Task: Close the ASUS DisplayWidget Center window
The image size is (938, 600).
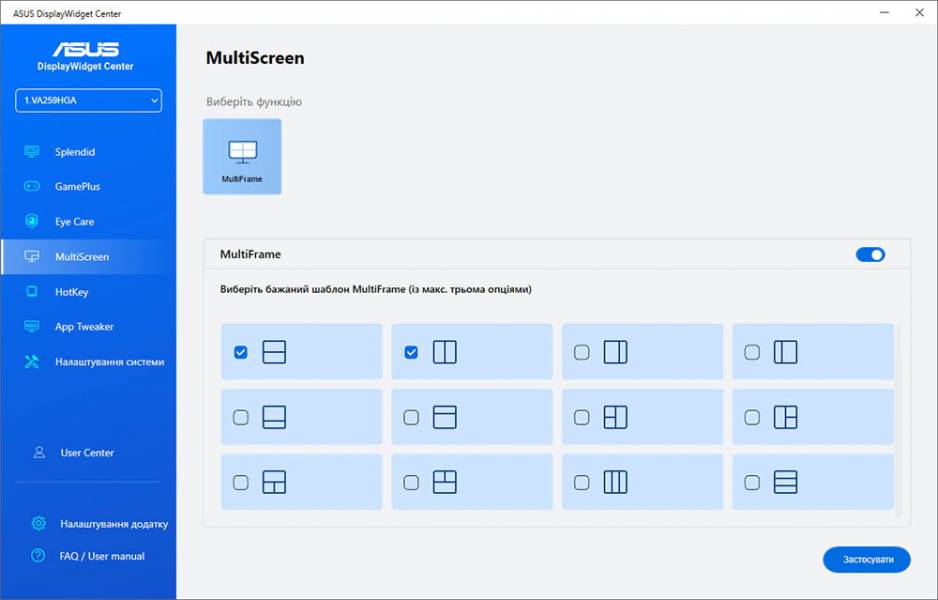Action: pos(919,13)
